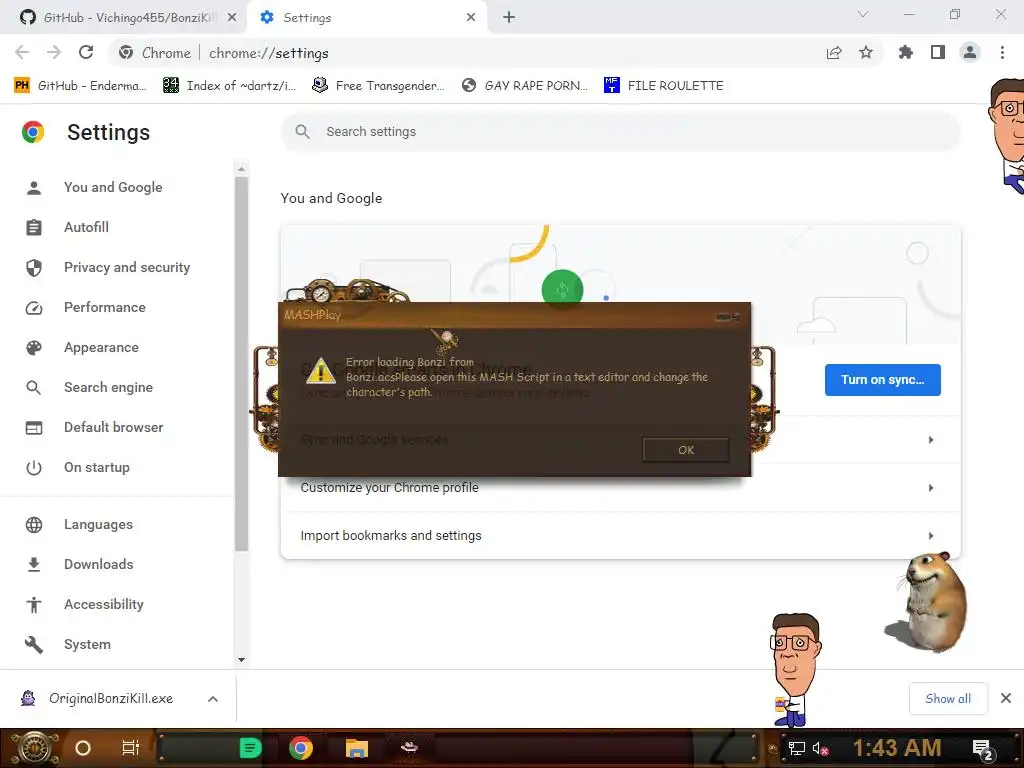Viewport: 1024px width, 768px height.
Task: Open System settings
Action: click(x=87, y=645)
